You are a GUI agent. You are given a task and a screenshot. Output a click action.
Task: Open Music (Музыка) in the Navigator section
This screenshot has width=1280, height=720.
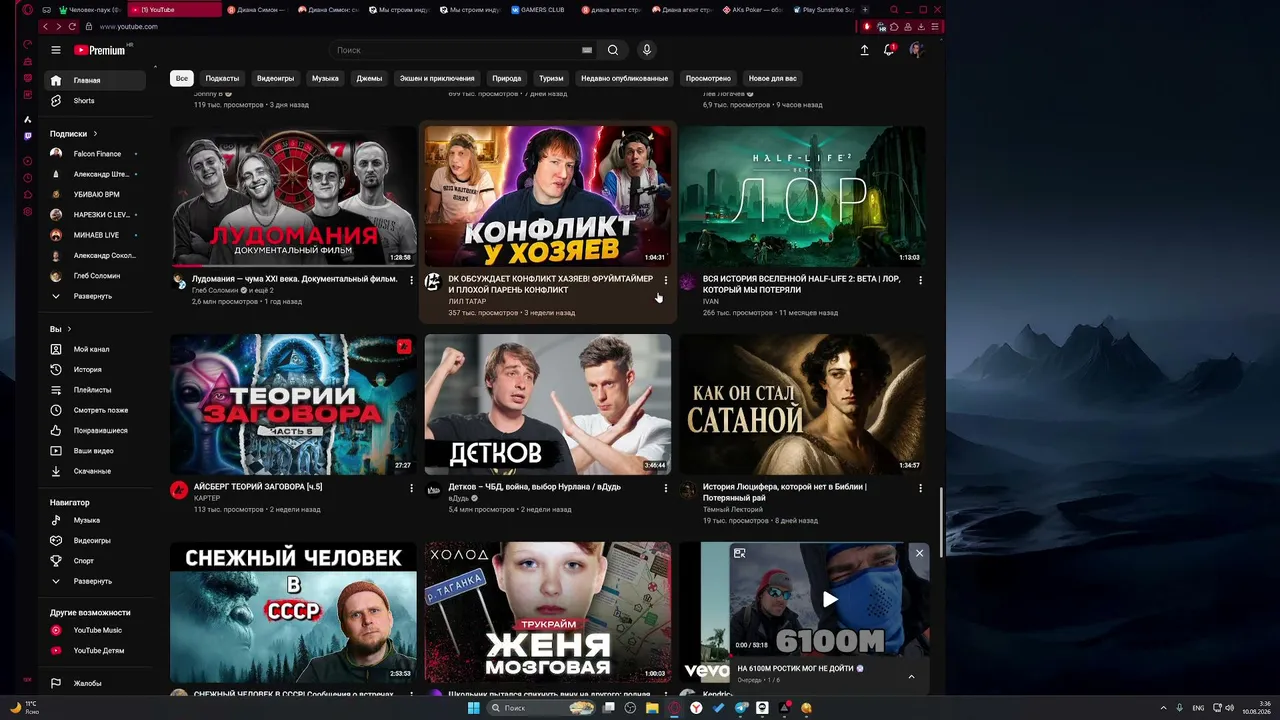[x=96, y=520]
